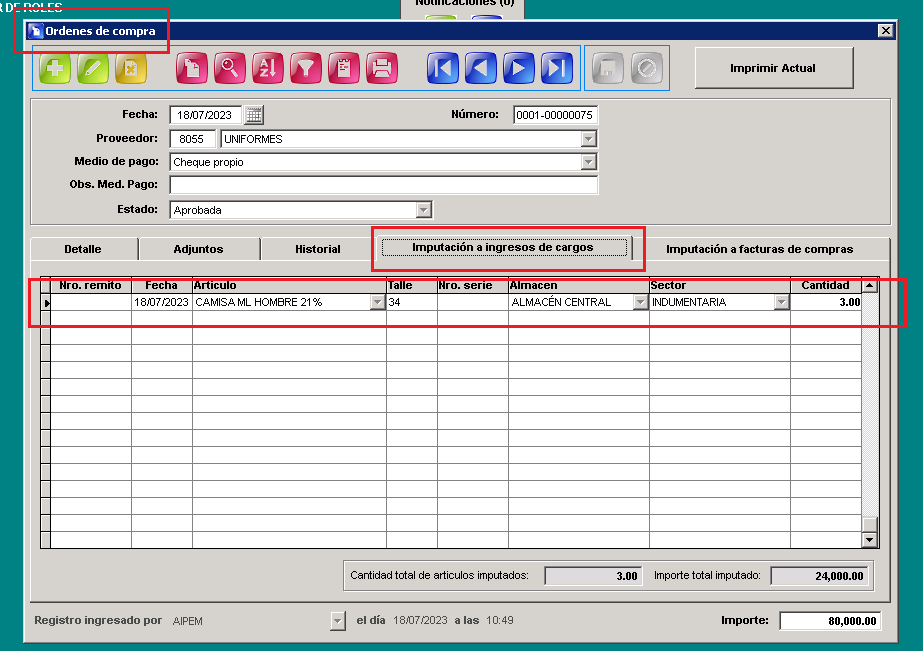The image size is (923, 651).
Task: Select Imputación a ingresos de cargos tab
Action: point(503,247)
